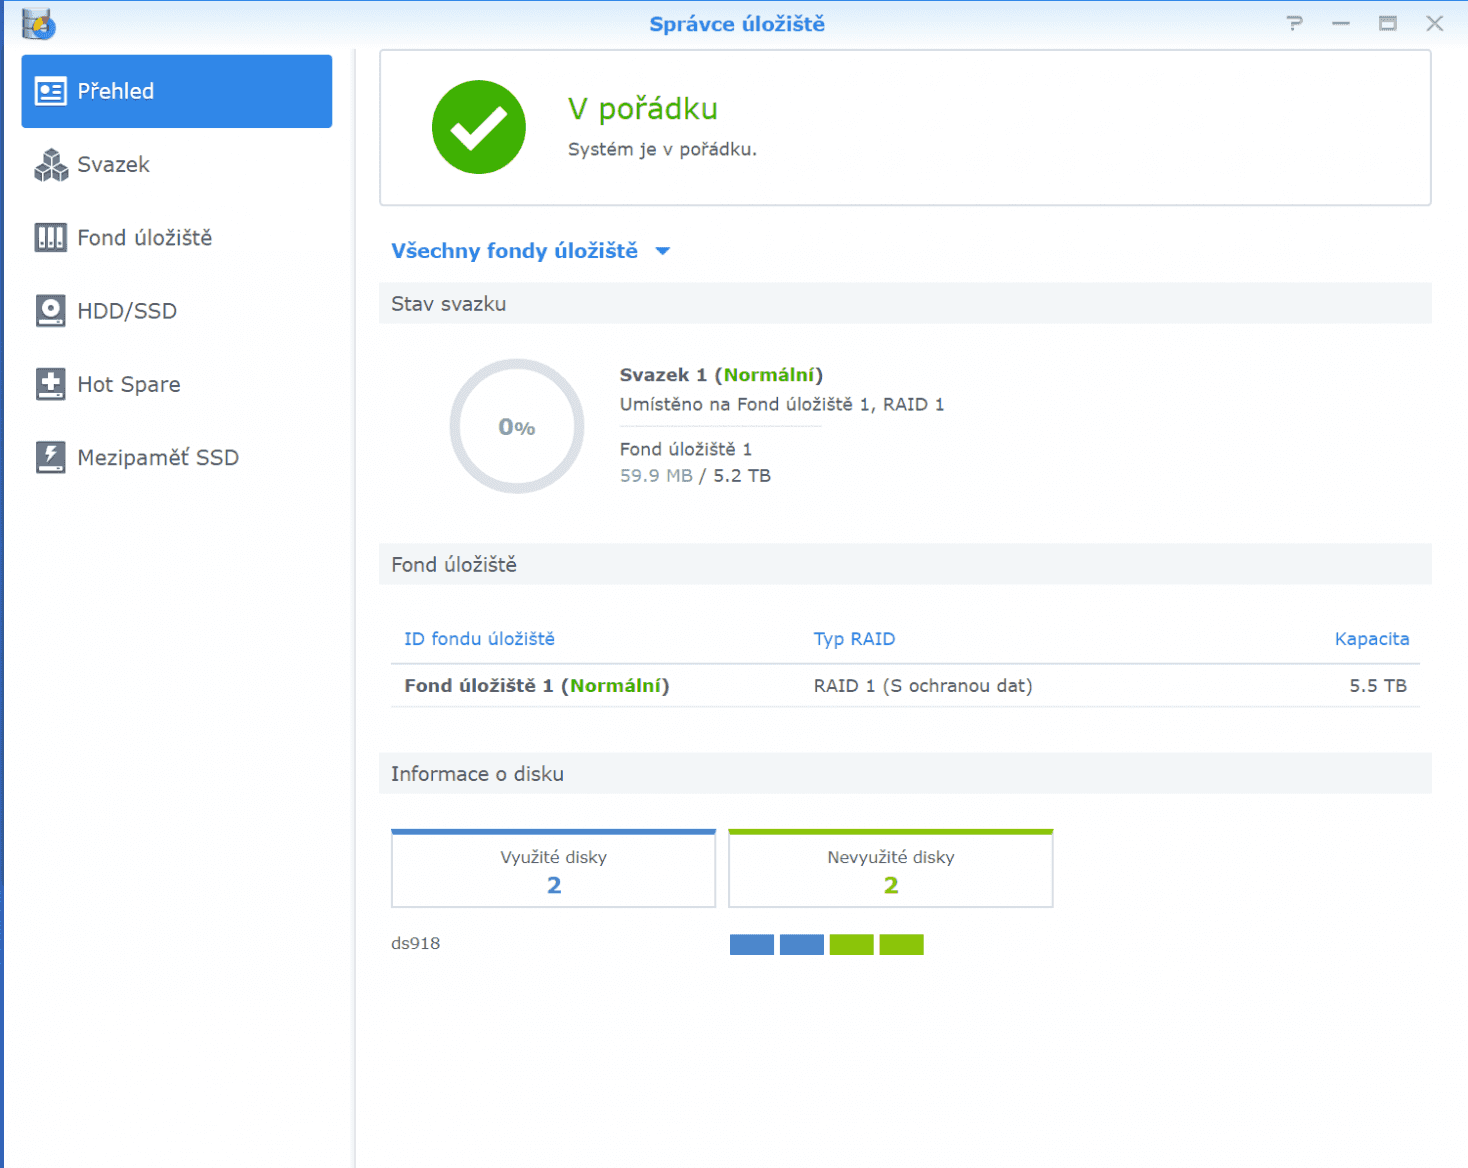Open Mezipaměť SSD cache section
Screen dimensions: 1468x1168
point(176,458)
